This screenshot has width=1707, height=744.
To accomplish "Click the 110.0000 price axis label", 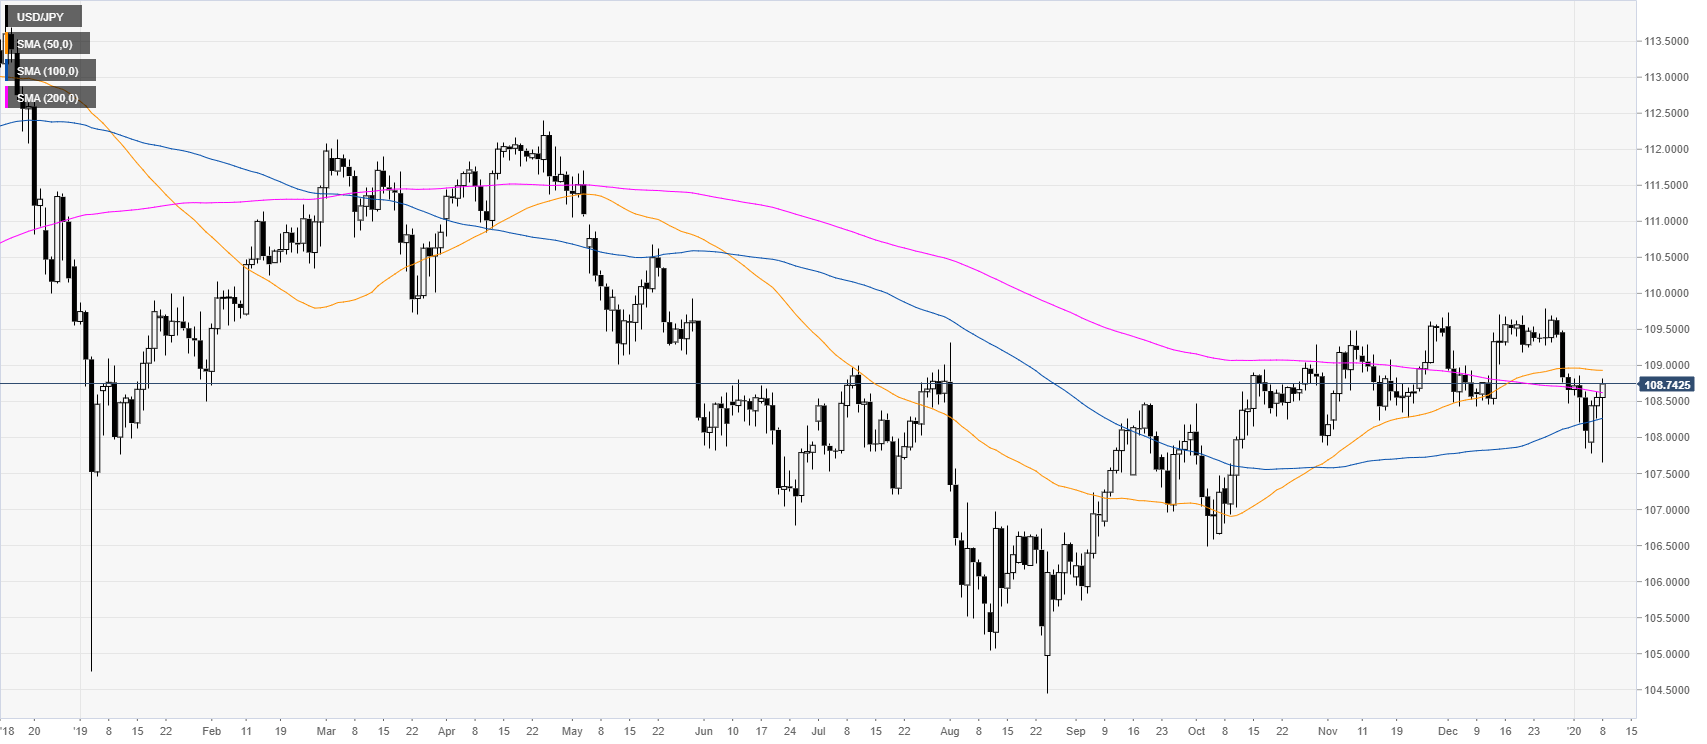I will coord(1666,294).
